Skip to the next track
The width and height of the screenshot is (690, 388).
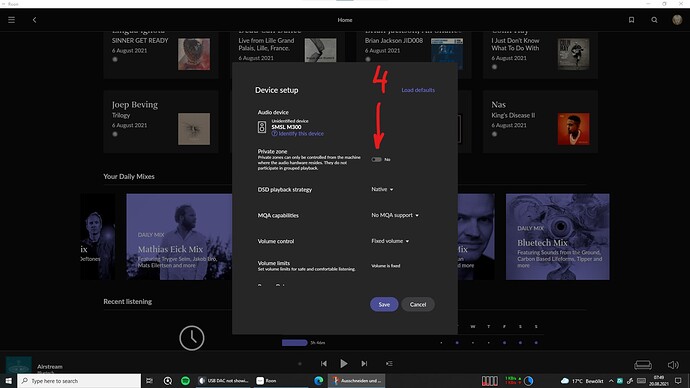tap(364, 363)
